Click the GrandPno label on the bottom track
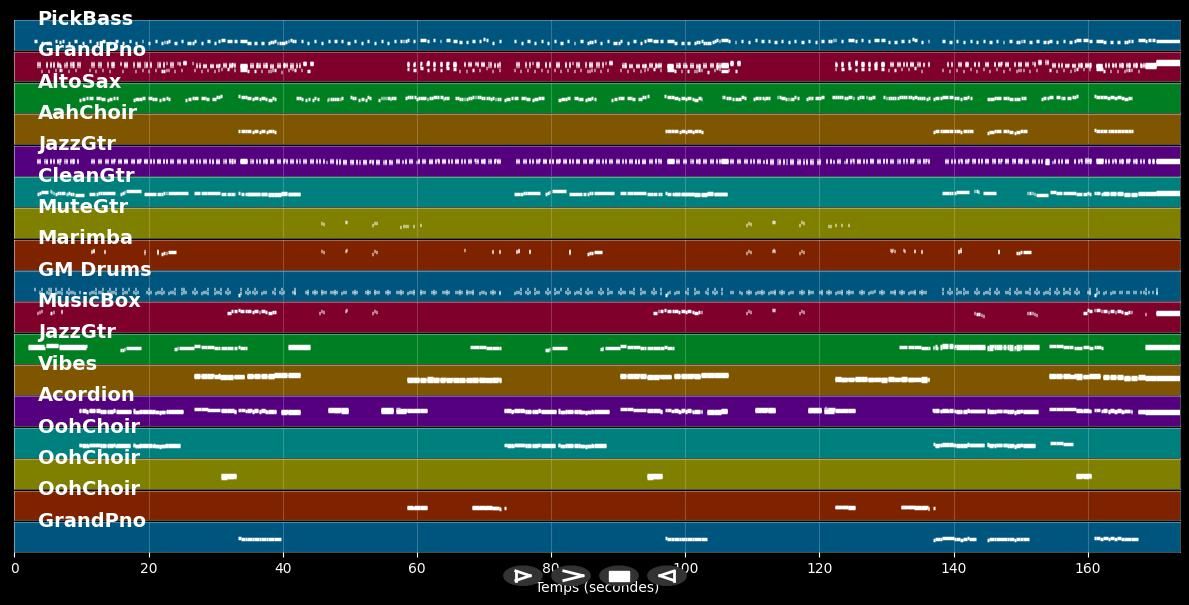The width and height of the screenshot is (1189, 605). 92,521
